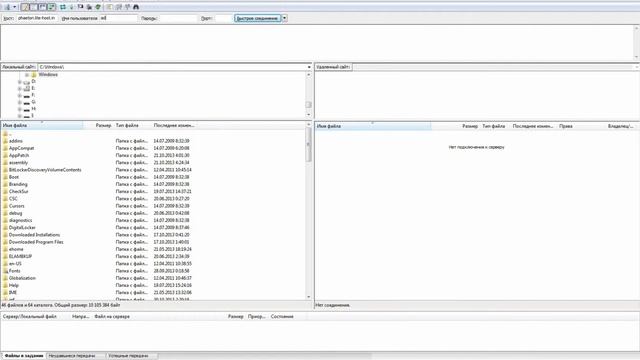Open the local site path dropdown

pos(309,67)
